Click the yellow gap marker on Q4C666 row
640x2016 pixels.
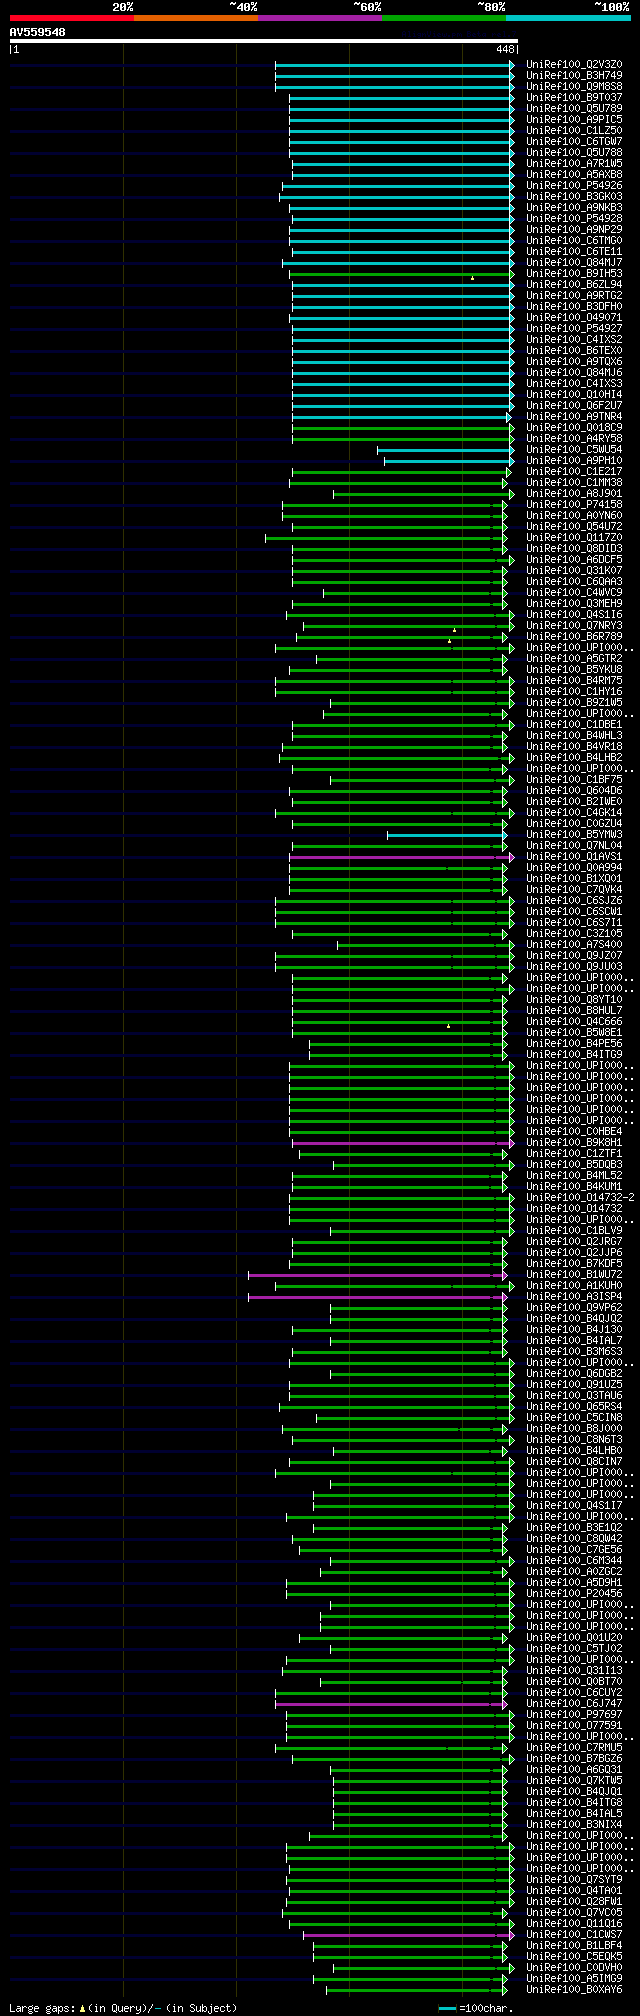point(448,1025)
